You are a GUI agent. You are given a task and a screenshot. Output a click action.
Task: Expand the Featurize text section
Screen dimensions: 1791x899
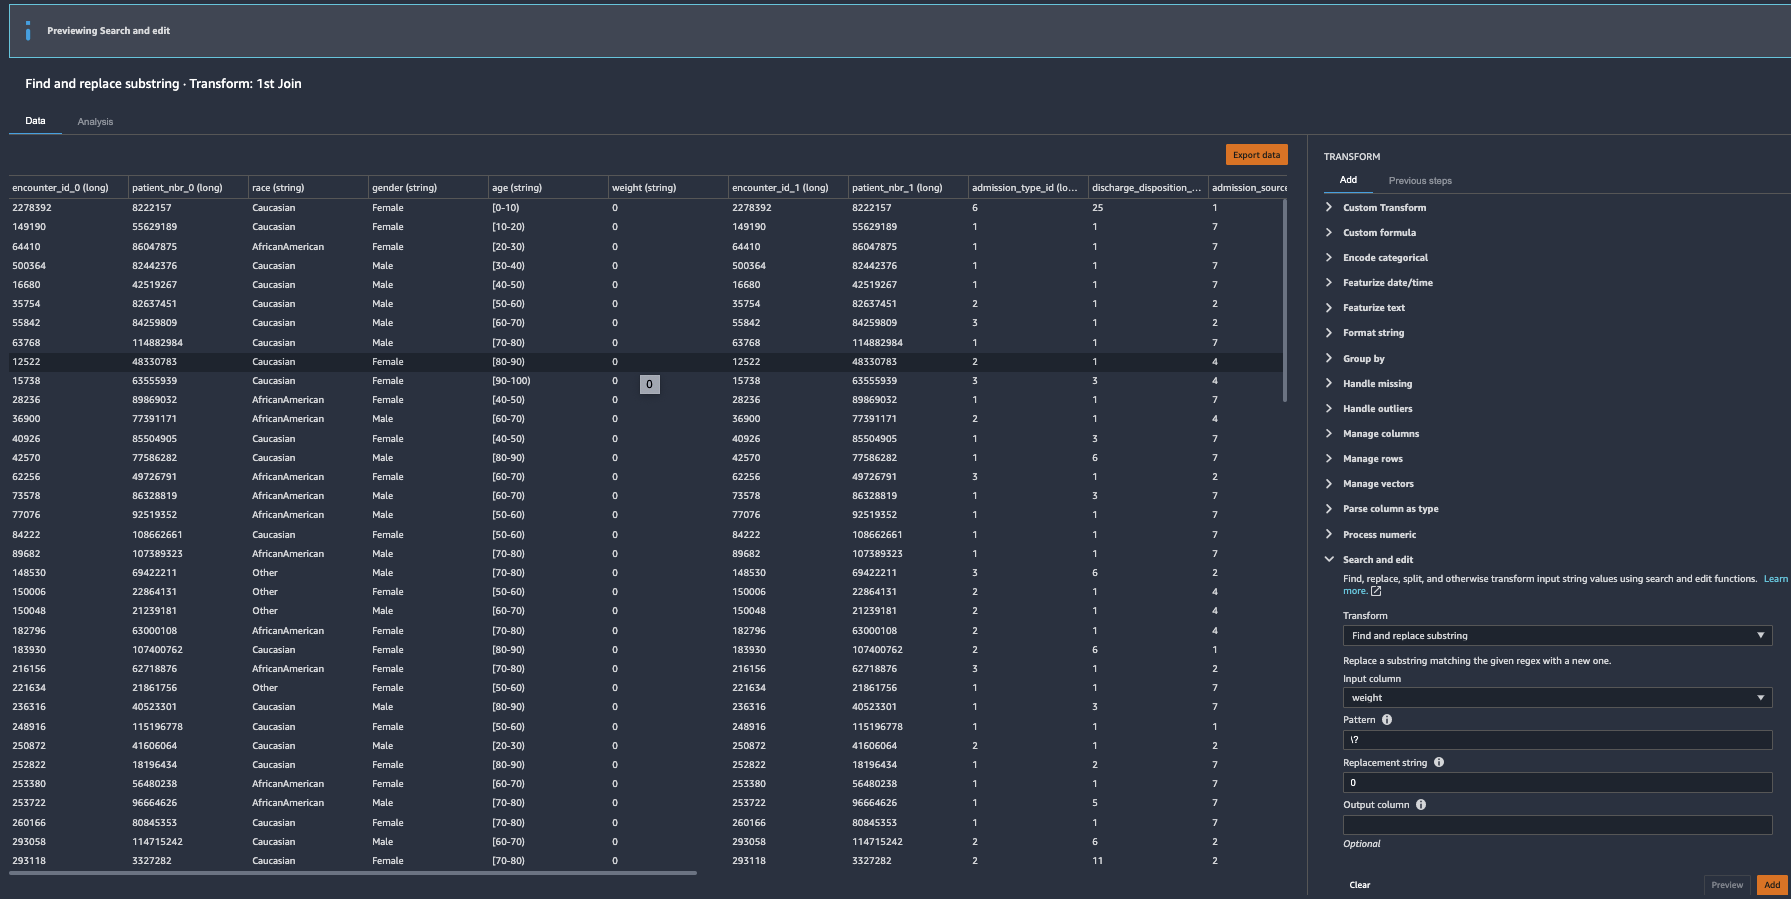[x=1373, y=307]
